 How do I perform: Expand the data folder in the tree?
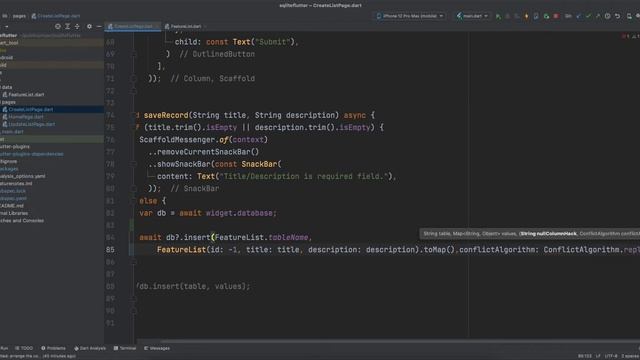[7, 87]
